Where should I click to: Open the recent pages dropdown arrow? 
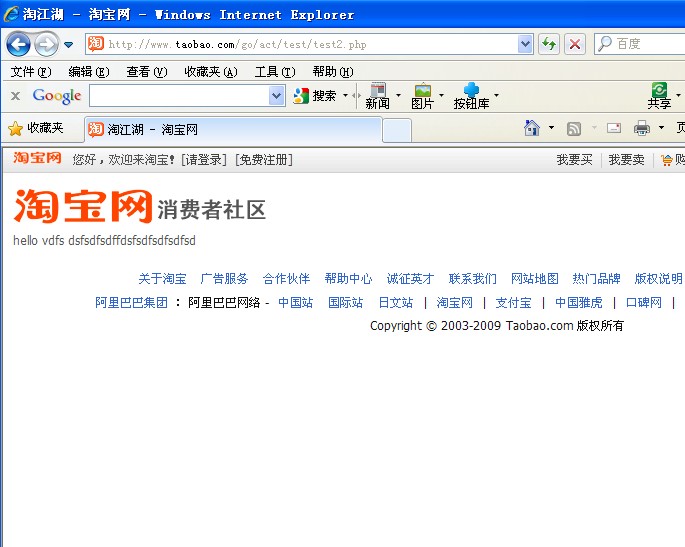pos(69,45)
